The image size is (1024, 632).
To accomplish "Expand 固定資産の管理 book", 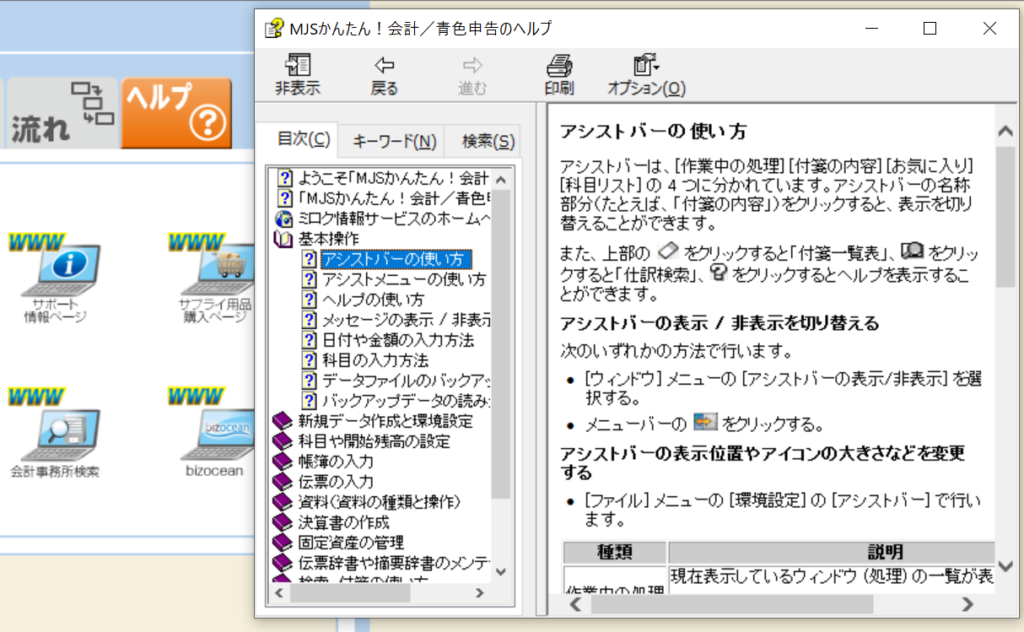I will coord(351,543).
